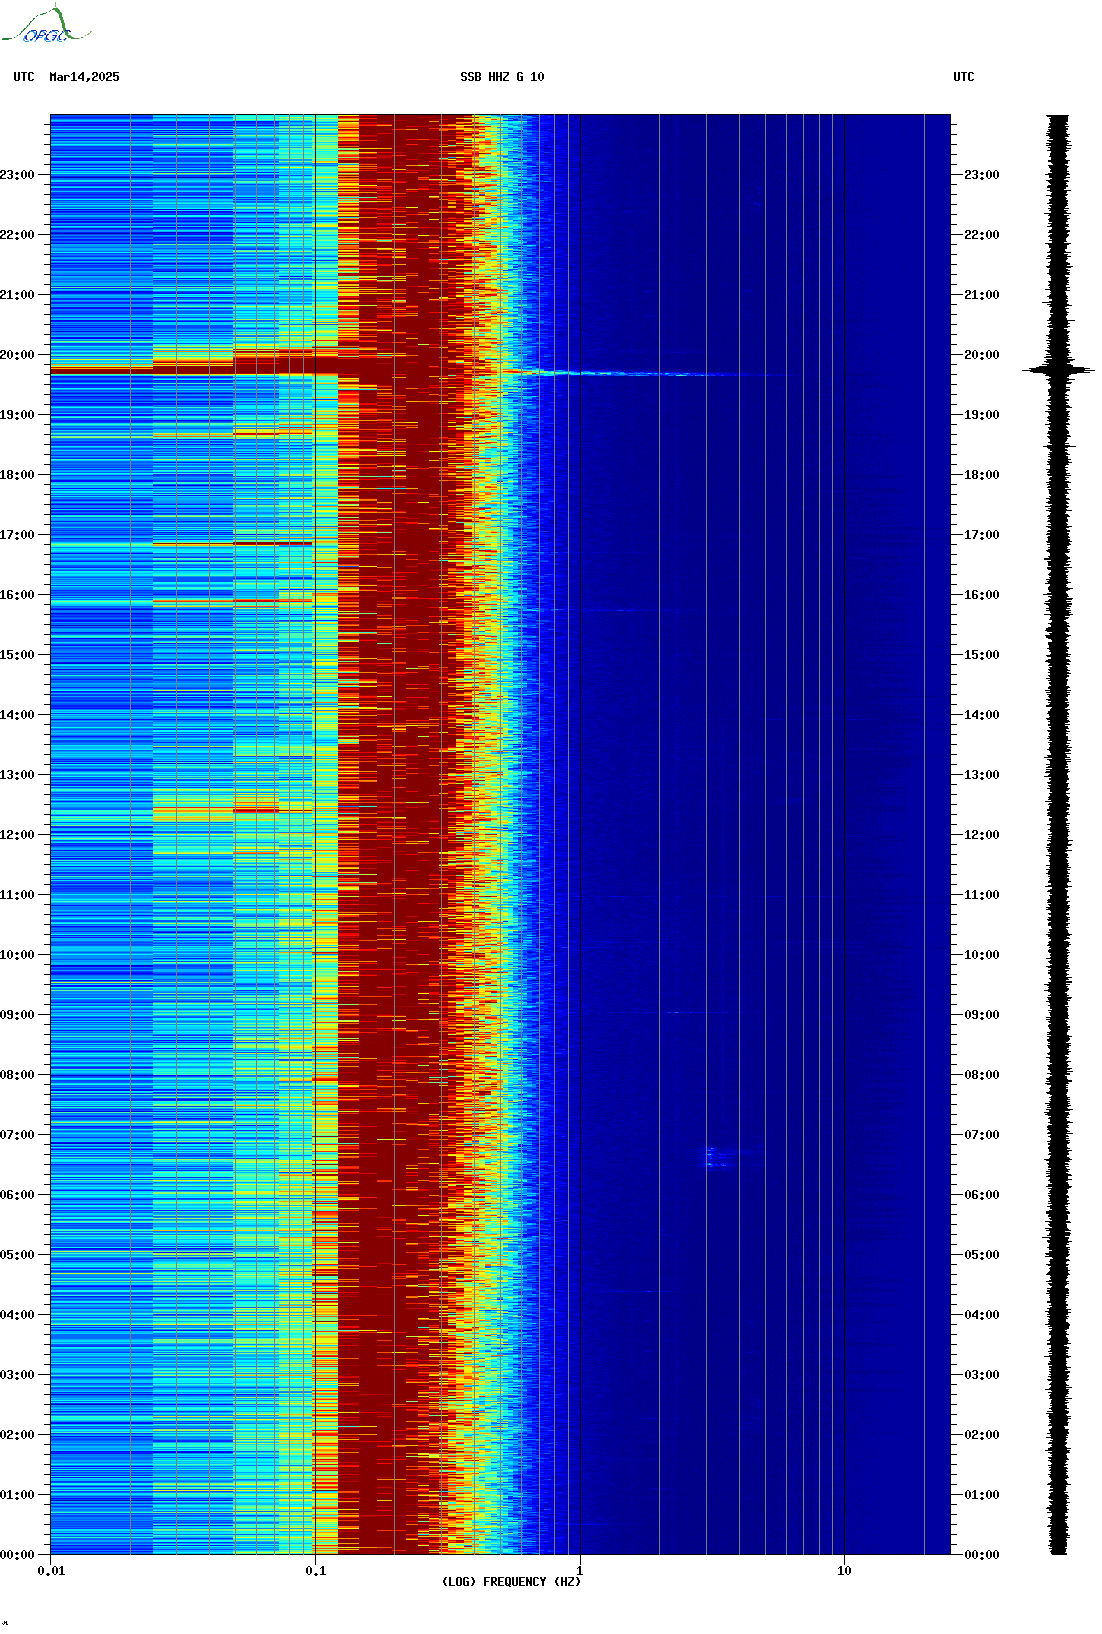1102x1634 pixels.
Task: Click the large spike on the seismogram trace
Action: pyautogui.click(x=1058, y=370)
